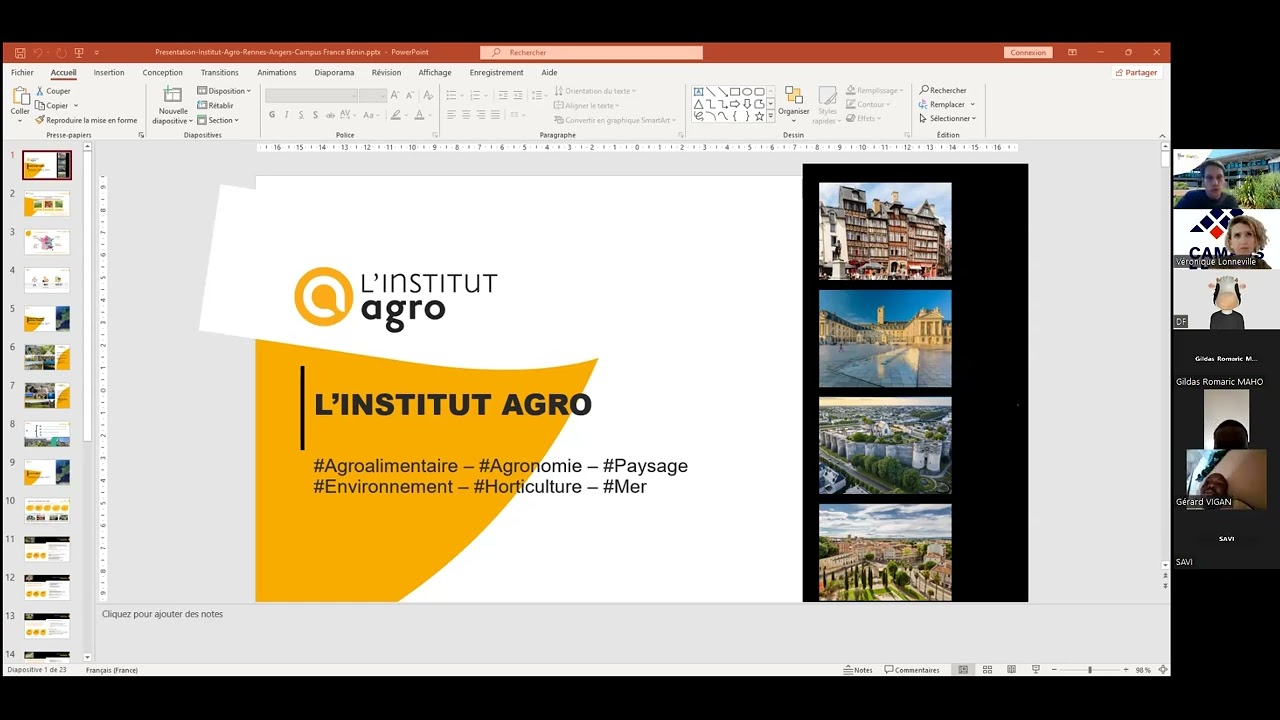This screenshot has width=1280, height=720.
Task: Click Reproduire la mise en forme
Action: pos(86,120)
